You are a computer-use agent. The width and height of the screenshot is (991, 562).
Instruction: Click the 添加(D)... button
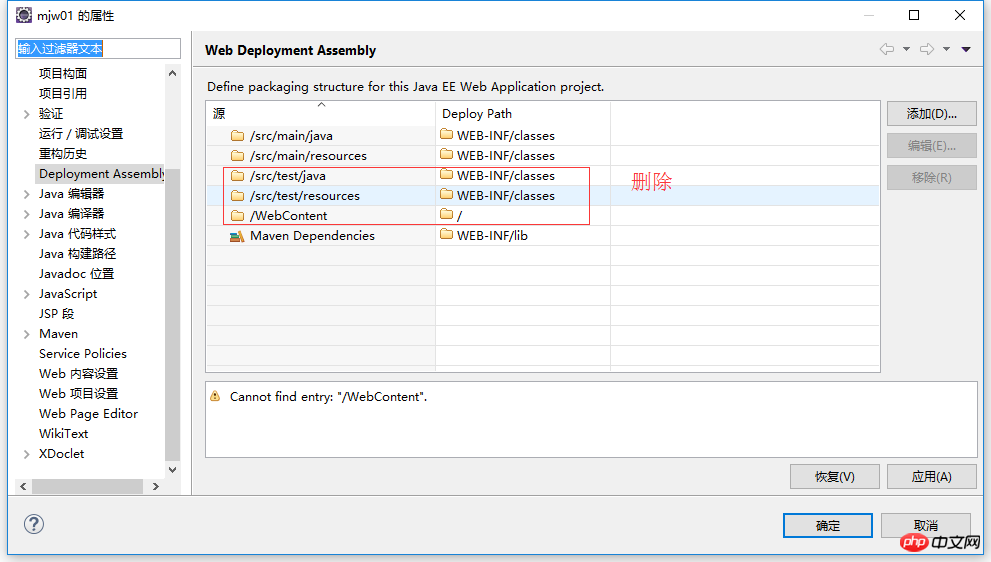coord(931,114)
